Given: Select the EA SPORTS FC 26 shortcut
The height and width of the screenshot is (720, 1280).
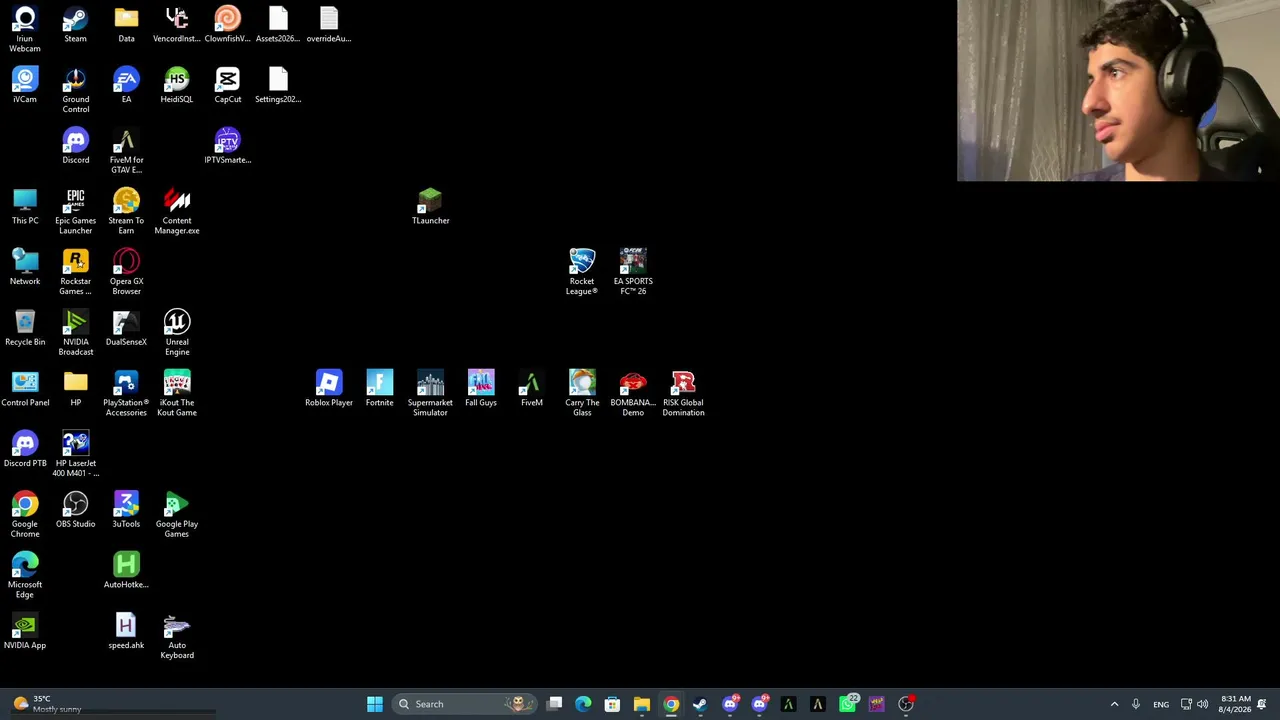Looking at the screenshot, I should click(633, 272).
